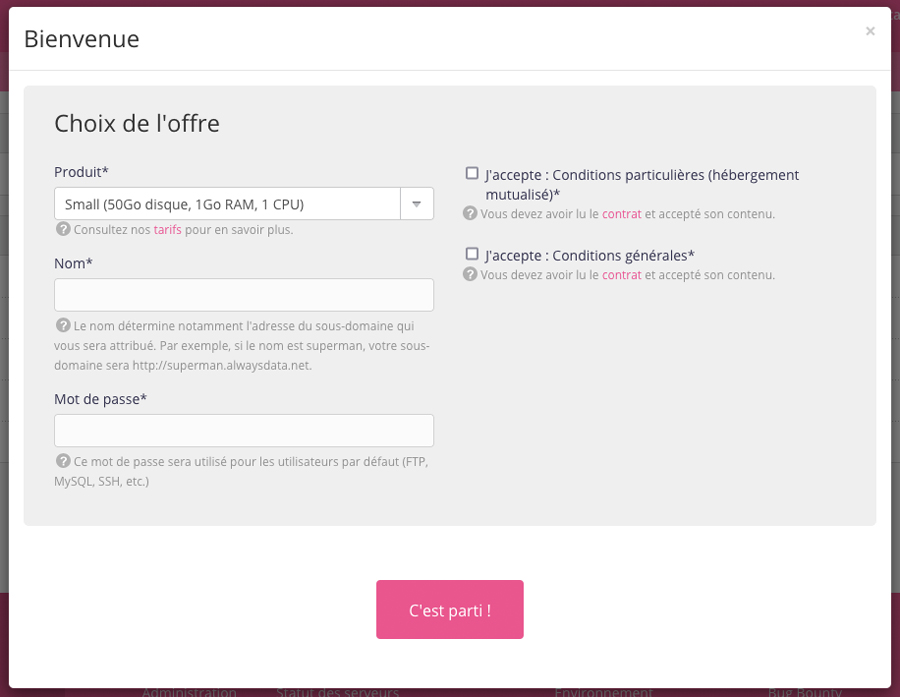Accept Conditions particulières checkbox

point(472,173)
